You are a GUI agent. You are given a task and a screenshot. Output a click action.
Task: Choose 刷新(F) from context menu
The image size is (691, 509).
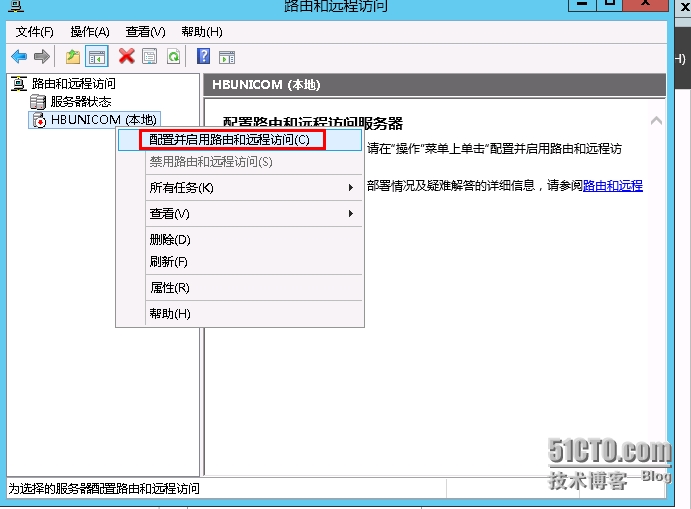240,262
